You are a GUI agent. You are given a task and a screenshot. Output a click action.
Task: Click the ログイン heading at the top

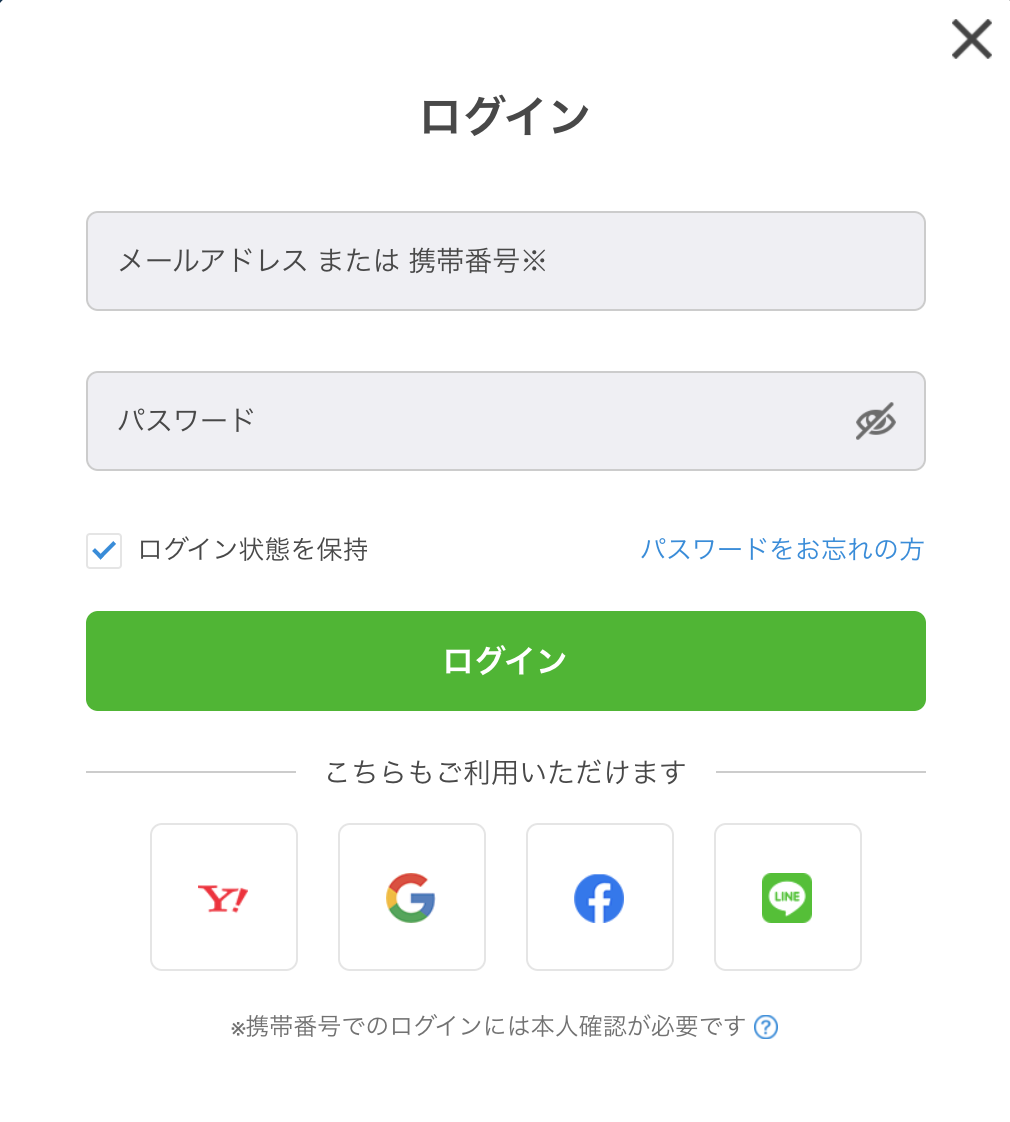(x=505, y=117)
